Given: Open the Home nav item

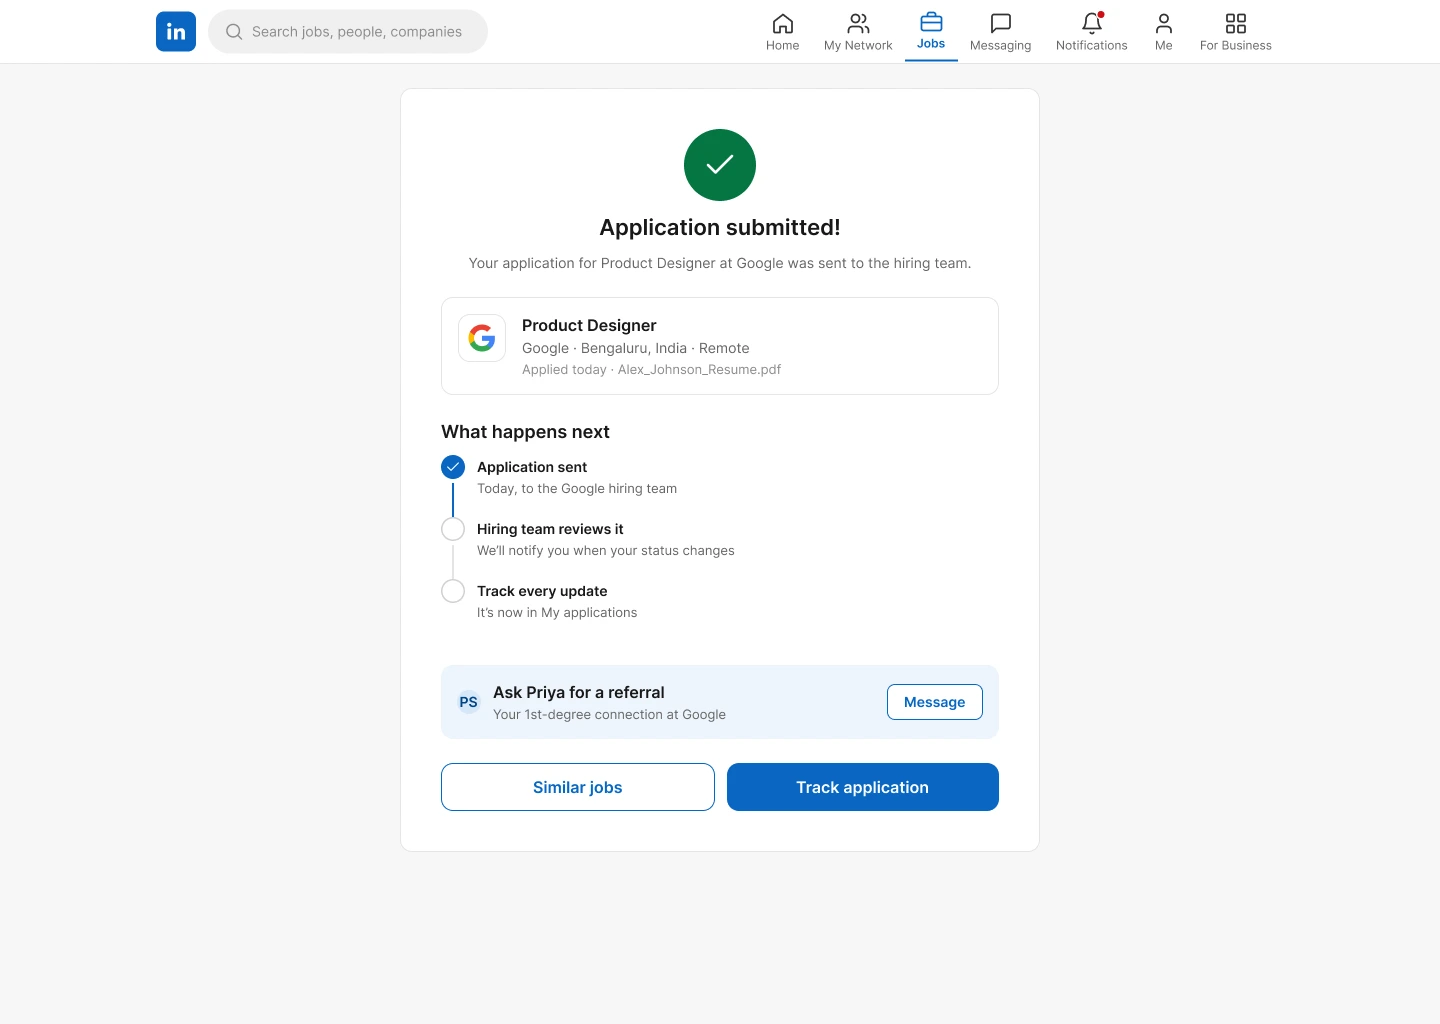Looking at the screenshot, I should click(x=782, y=32).
